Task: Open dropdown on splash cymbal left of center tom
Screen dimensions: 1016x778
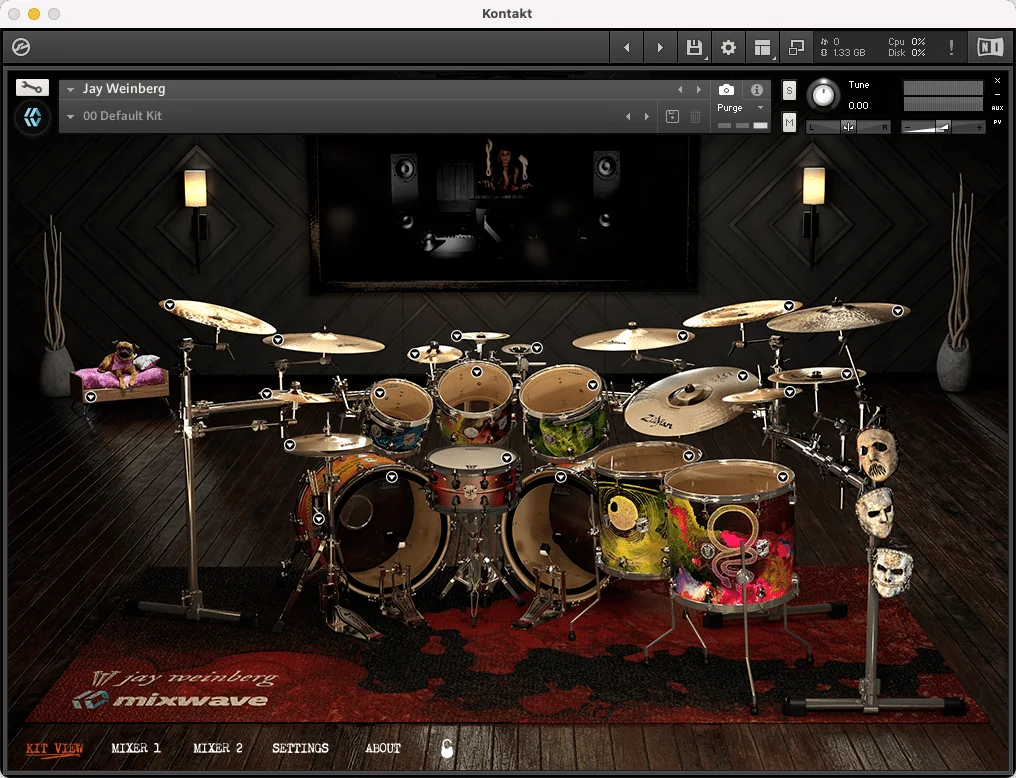Action: point(415,354)
